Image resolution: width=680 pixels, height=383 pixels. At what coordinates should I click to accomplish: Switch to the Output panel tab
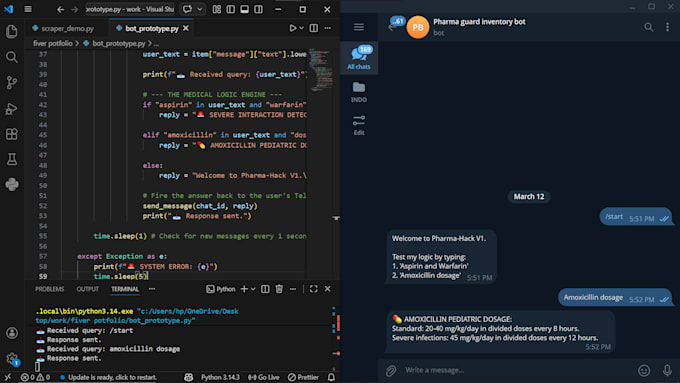(x=88, y=289)
